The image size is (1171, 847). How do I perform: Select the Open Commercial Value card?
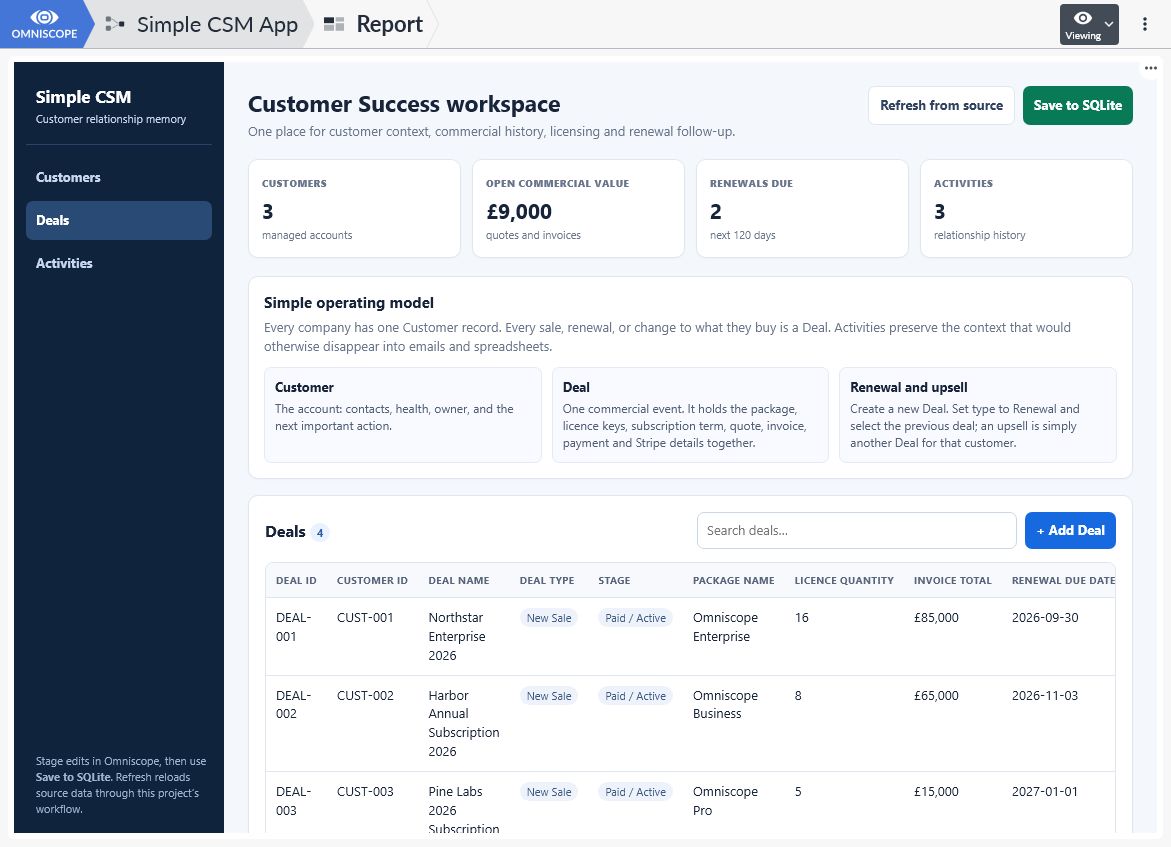[x=578, y=208]
